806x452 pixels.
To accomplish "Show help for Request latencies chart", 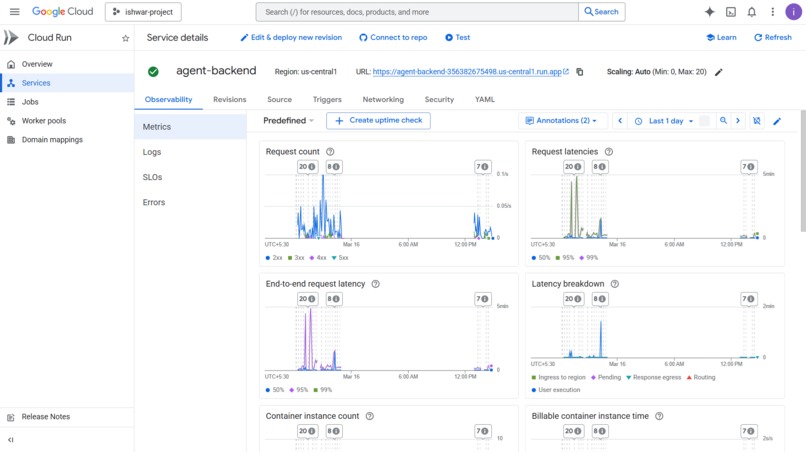I will (609, 152).
